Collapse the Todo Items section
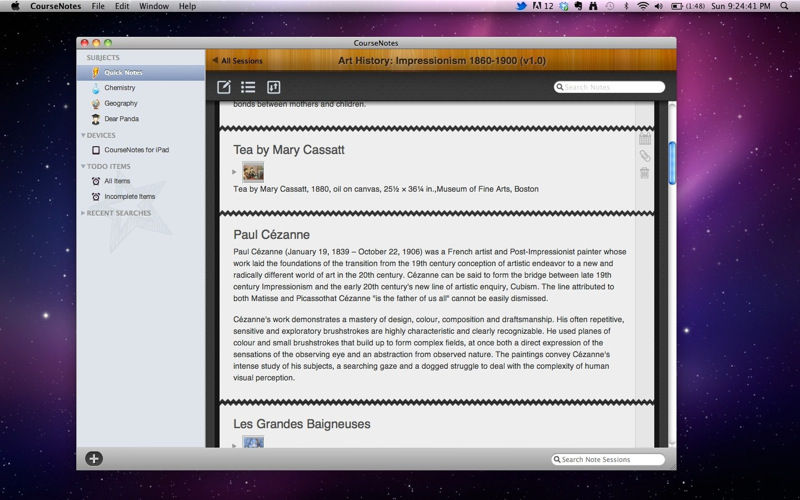Image resolution: width=800 pixels, height=500 pixels. tap(83, 166)
